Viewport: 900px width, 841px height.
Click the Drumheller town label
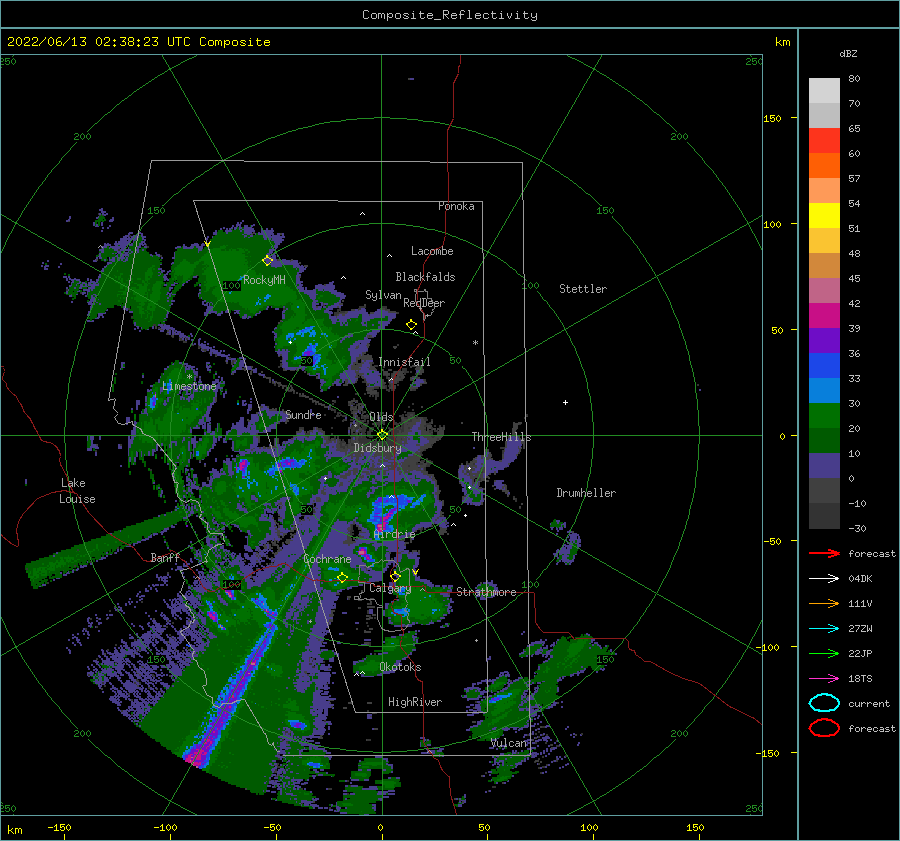click(586, 493)
